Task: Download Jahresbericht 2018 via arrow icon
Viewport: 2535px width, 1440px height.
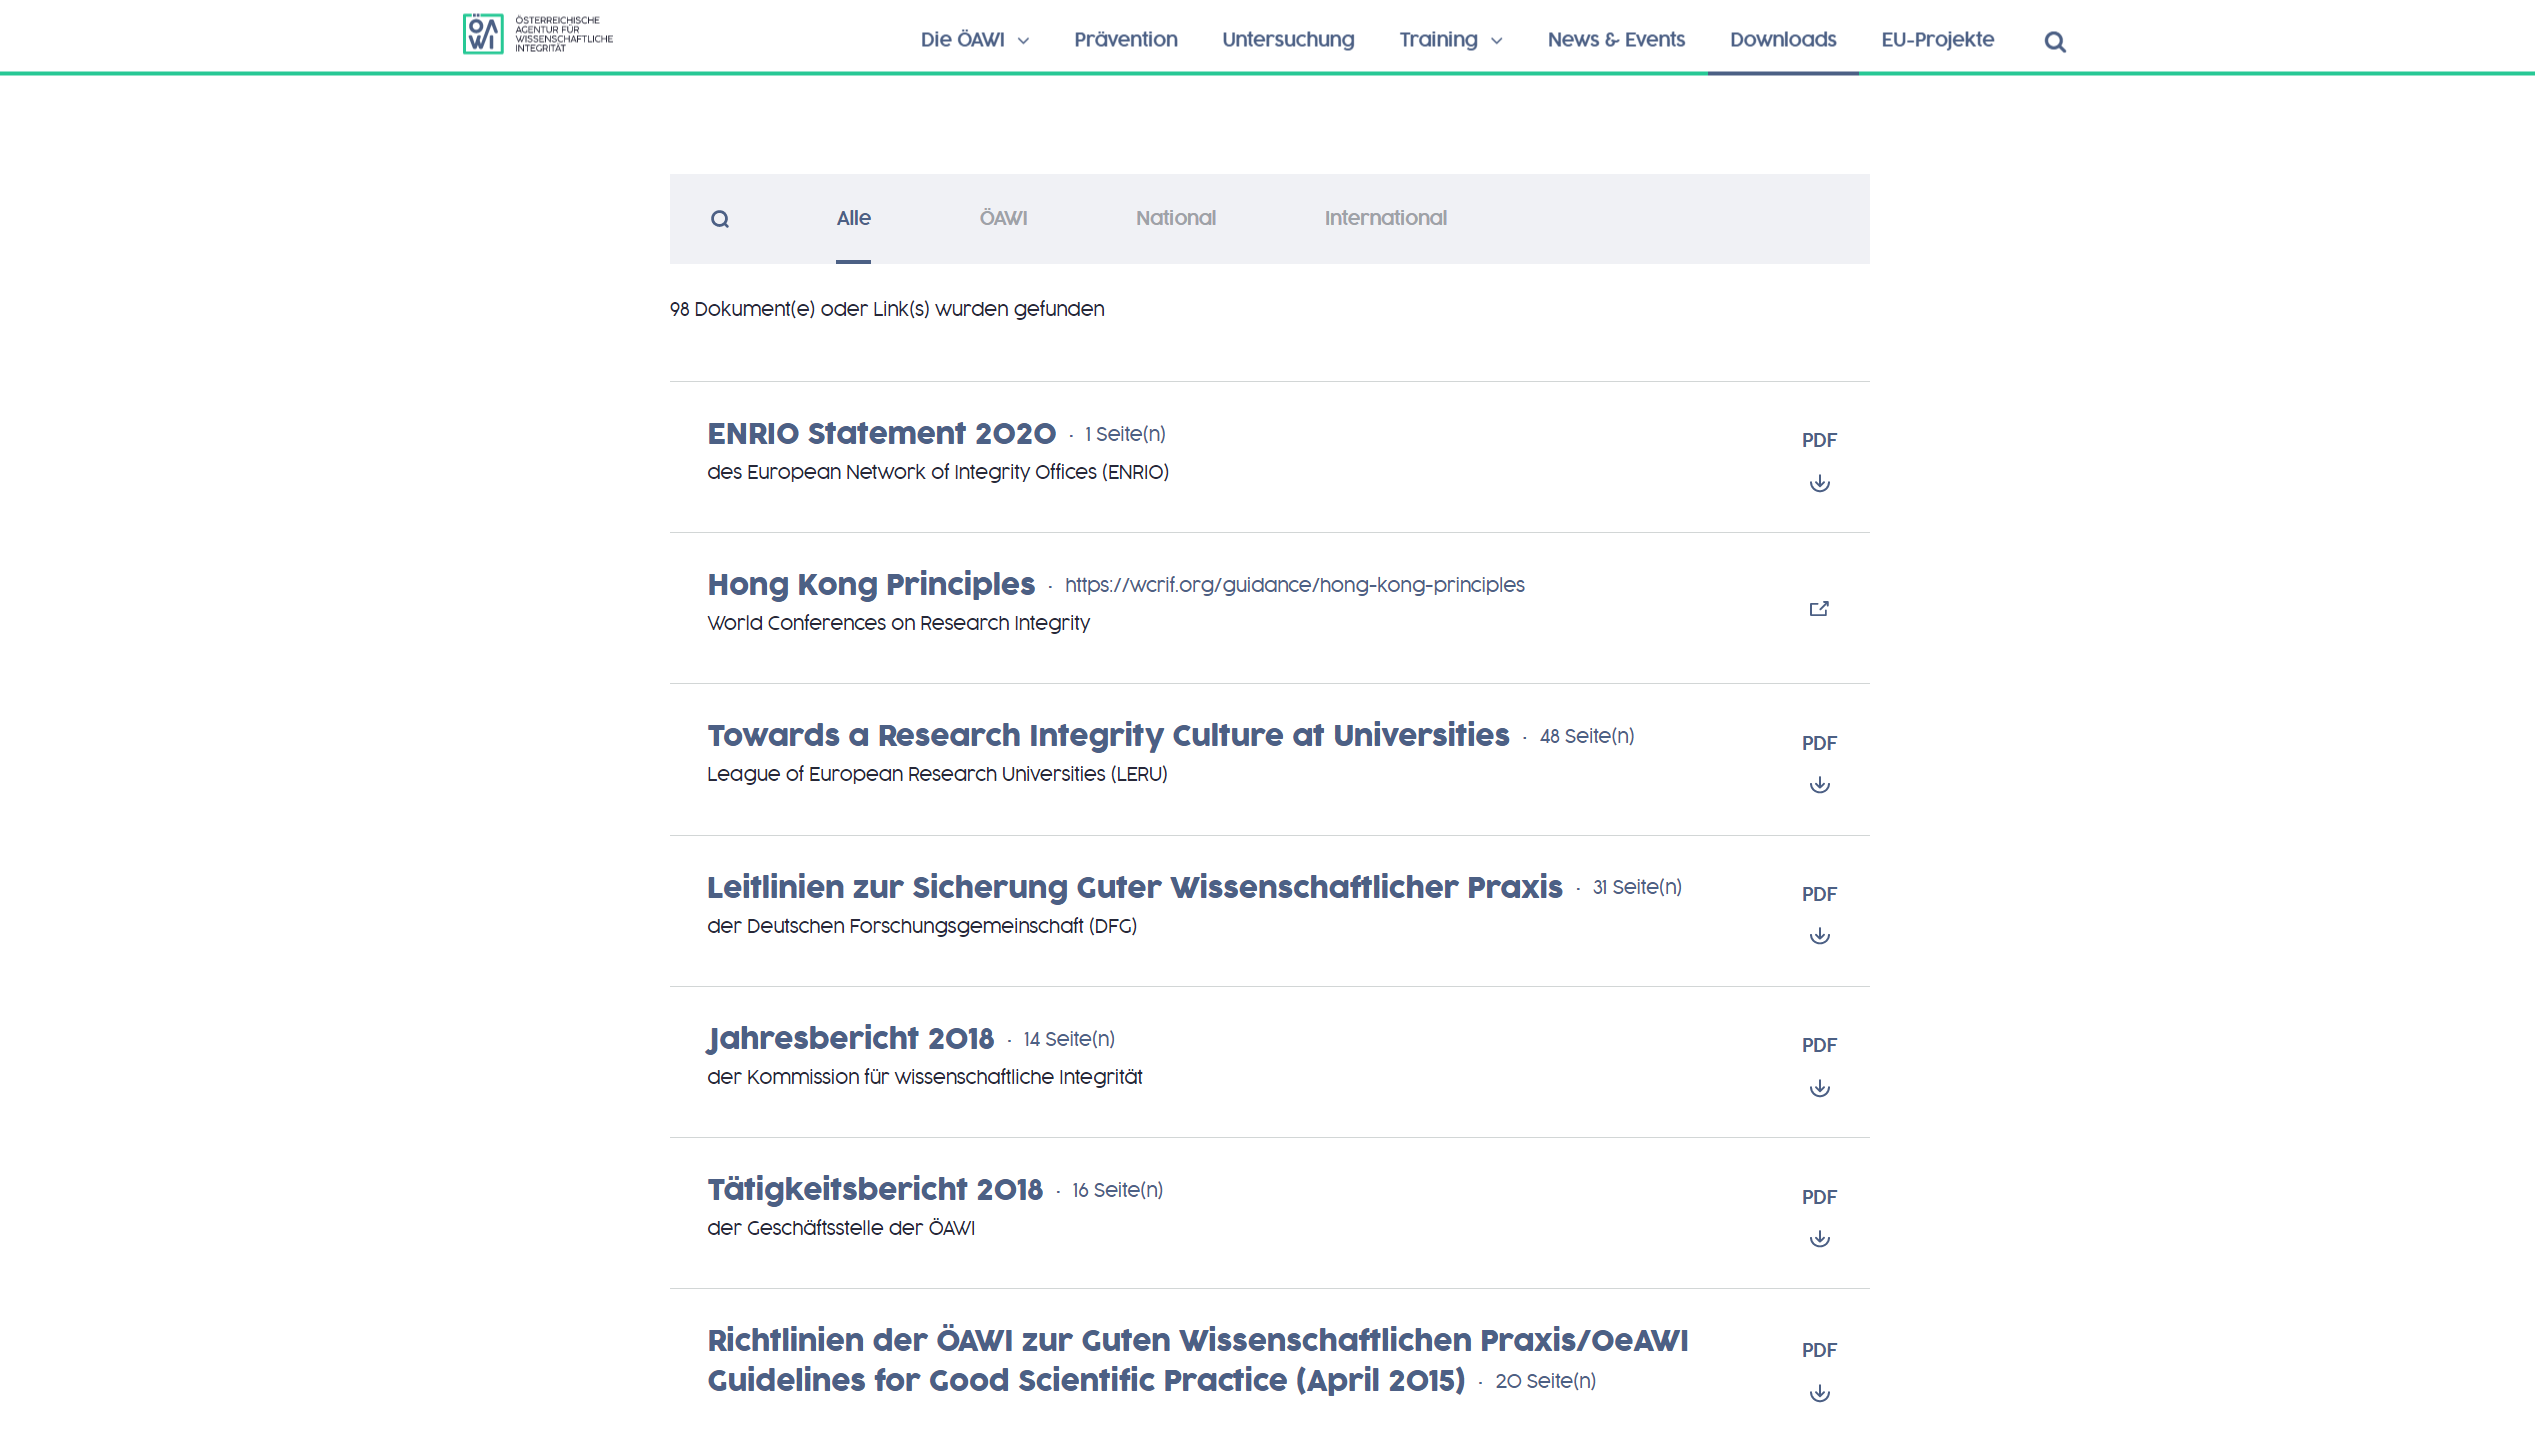Action: [x=1820, y=1087]
